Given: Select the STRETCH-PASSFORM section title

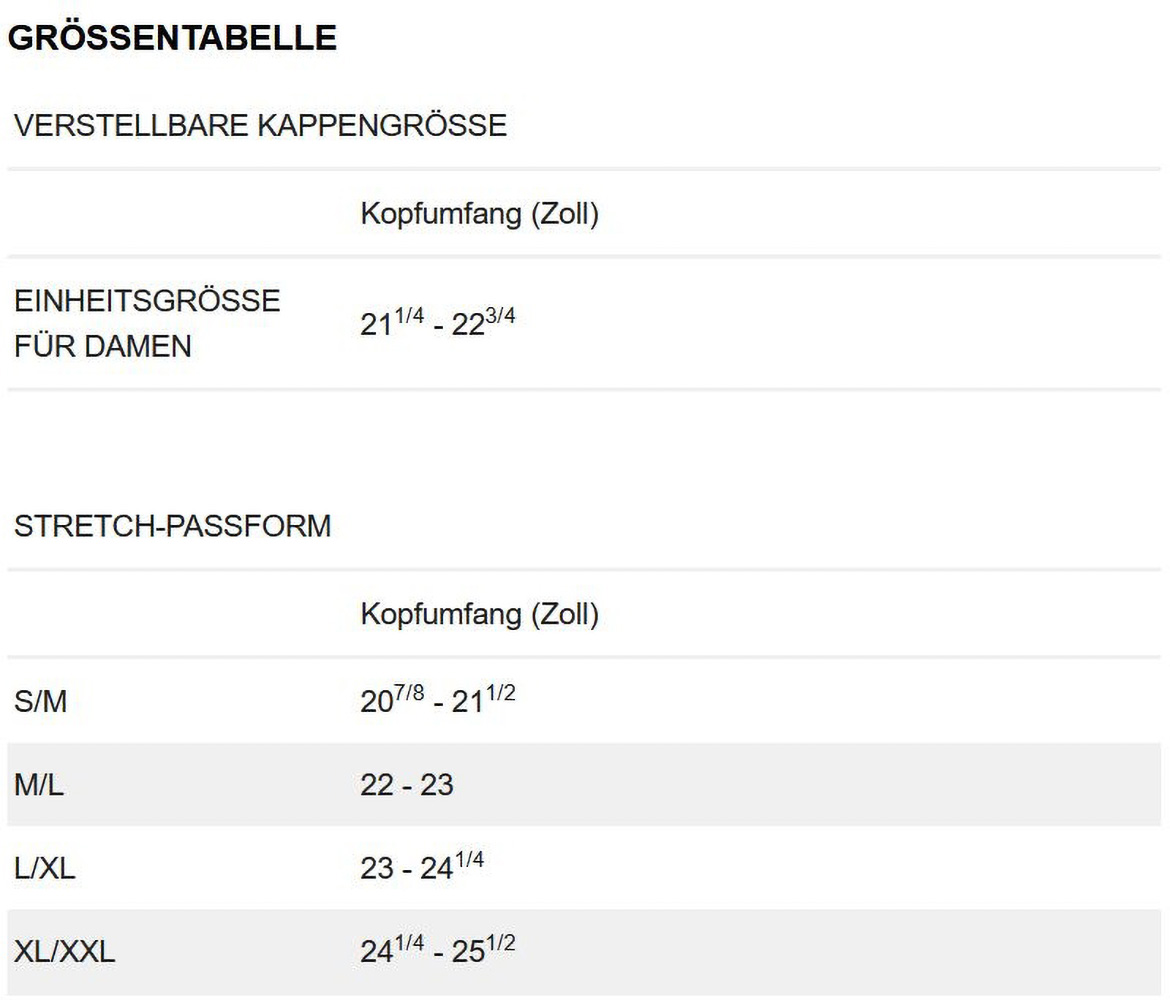Looking at the screenshot, I should [x=172, y=526].
